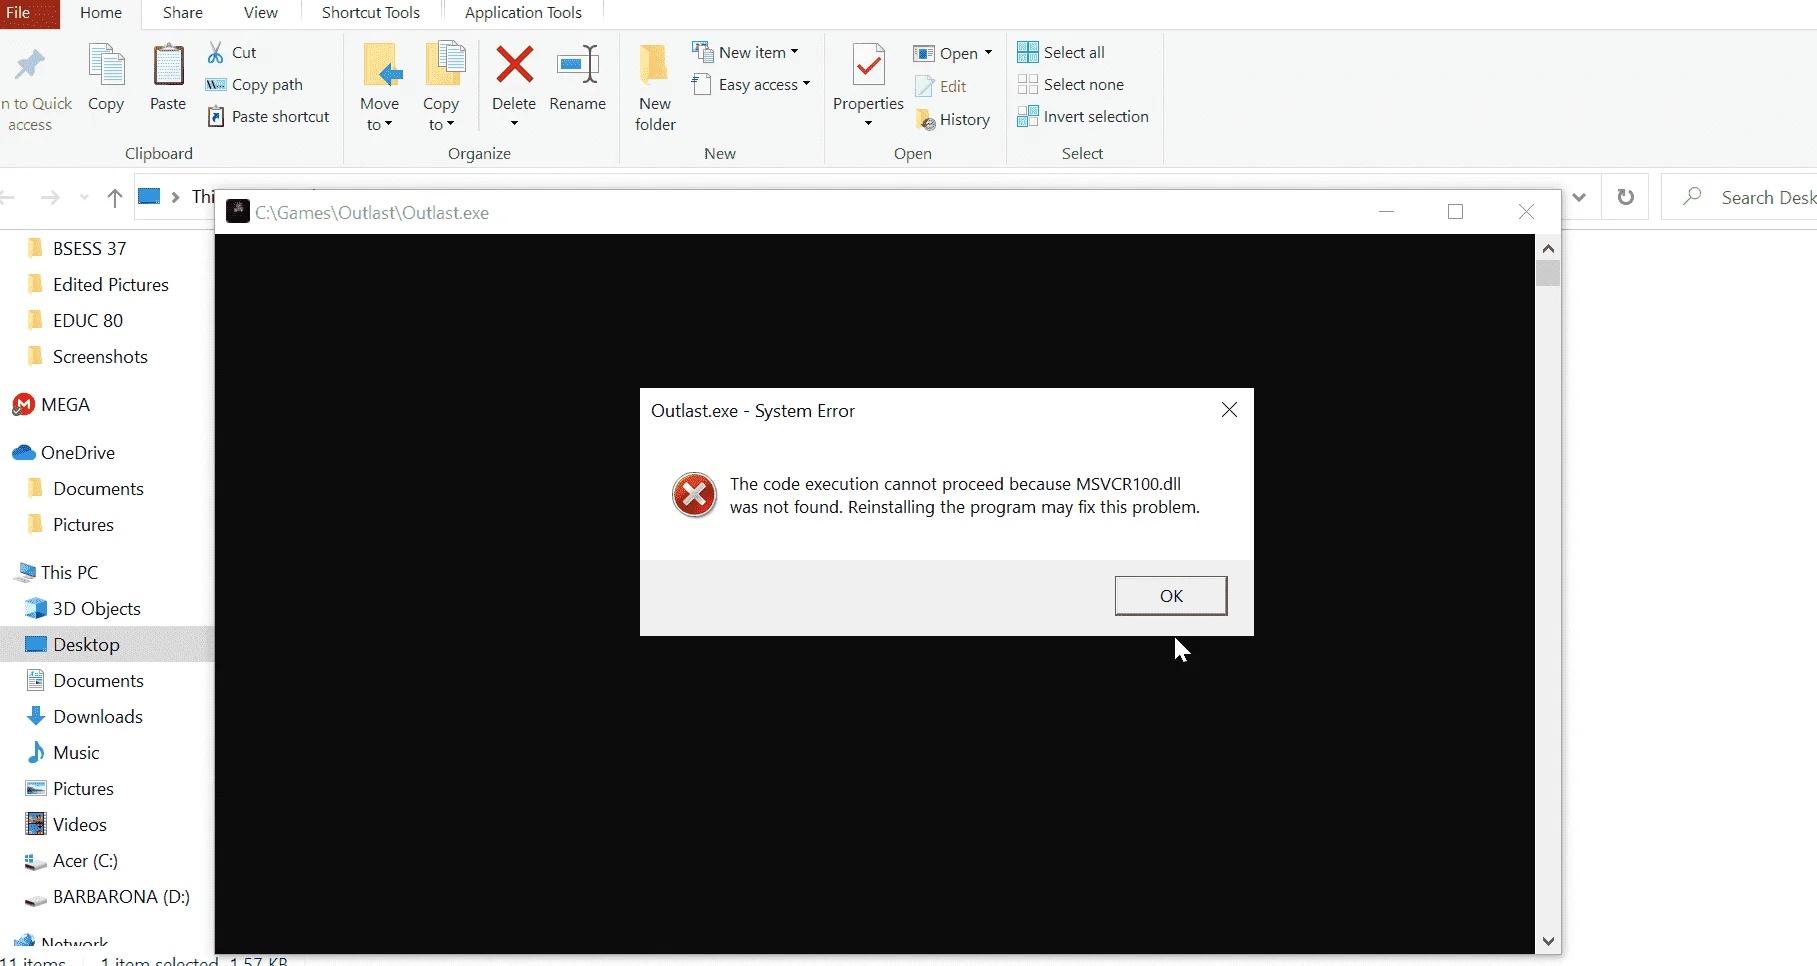1817x966 pixels.
Task: Click the Paste clipboard icon
Action: pos(168,66)
